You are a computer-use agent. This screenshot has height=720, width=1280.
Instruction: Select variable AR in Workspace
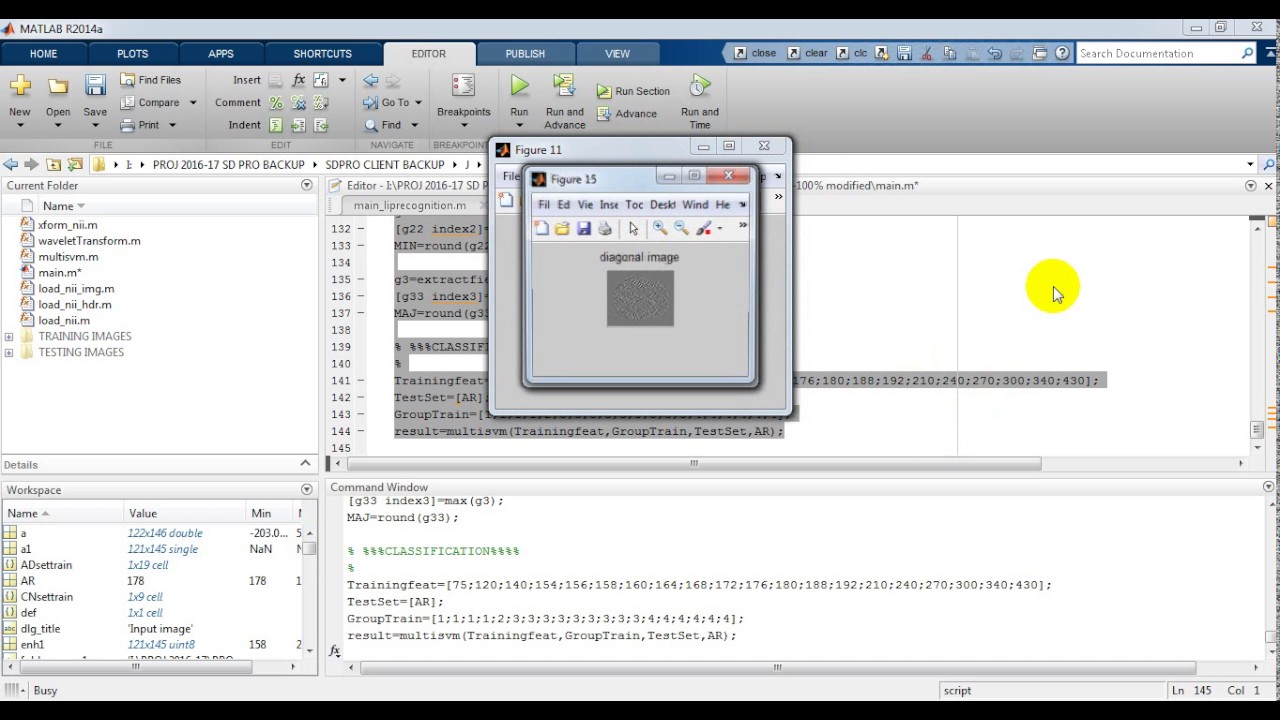coord(28,581)
